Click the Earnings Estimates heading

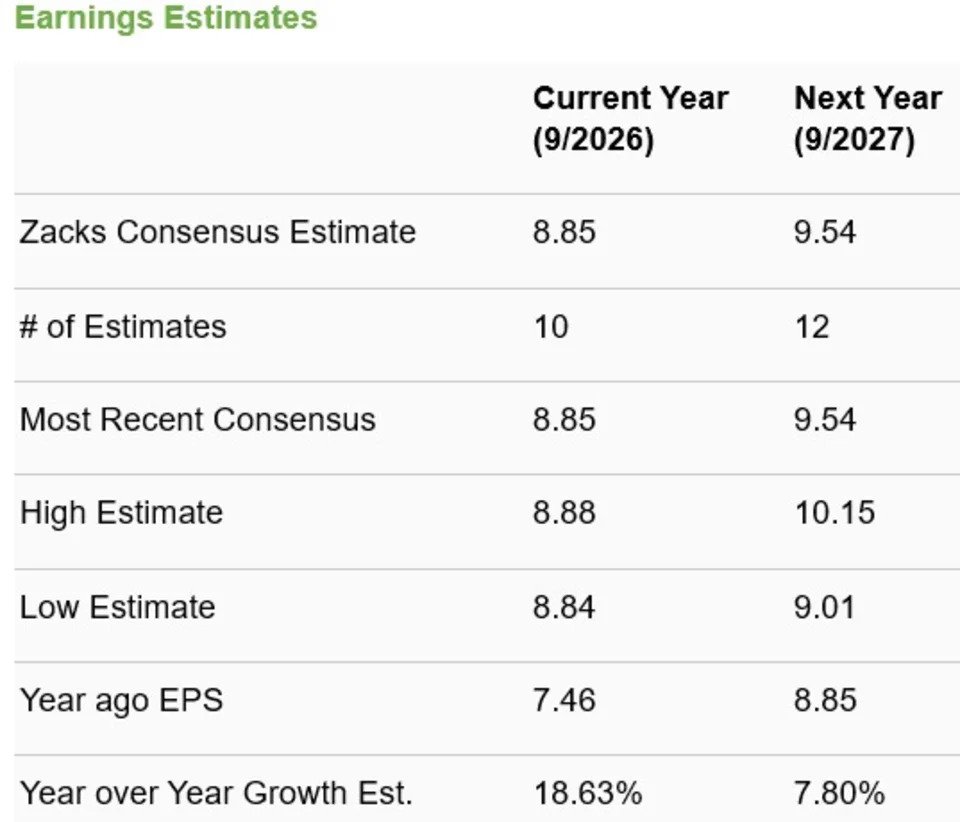[166, 18]
